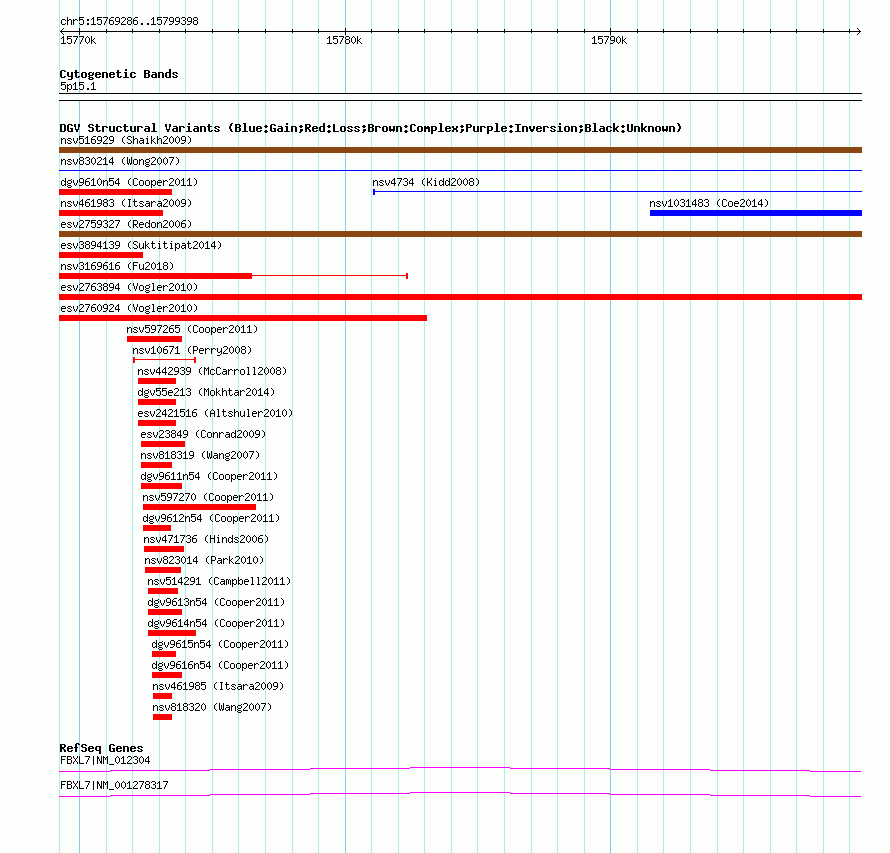
Task: Select nsv471736 (Hinds2006) variant
Action: pos(206,539)
